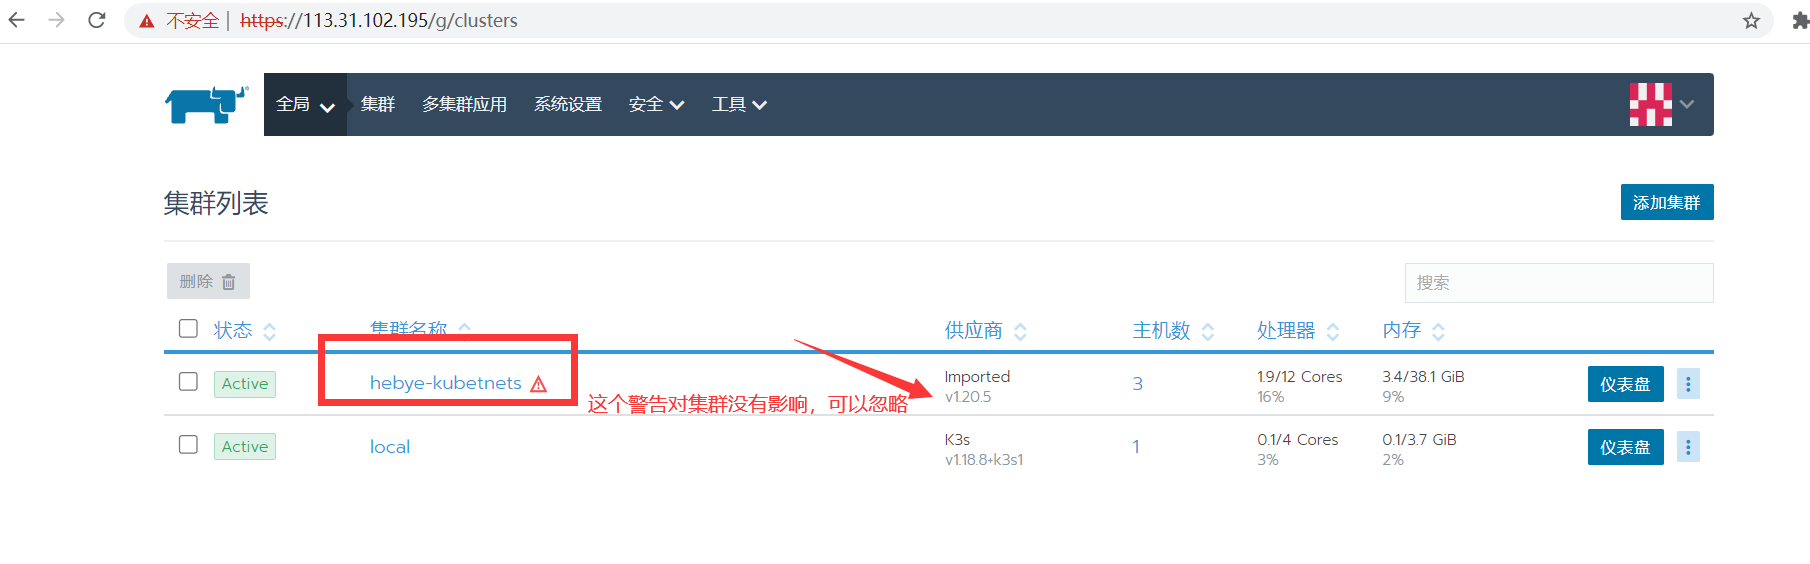Open 仪表盘 for local cluster
Viewport: 1810px width, 564px height.
click(x=1625, y=447)
